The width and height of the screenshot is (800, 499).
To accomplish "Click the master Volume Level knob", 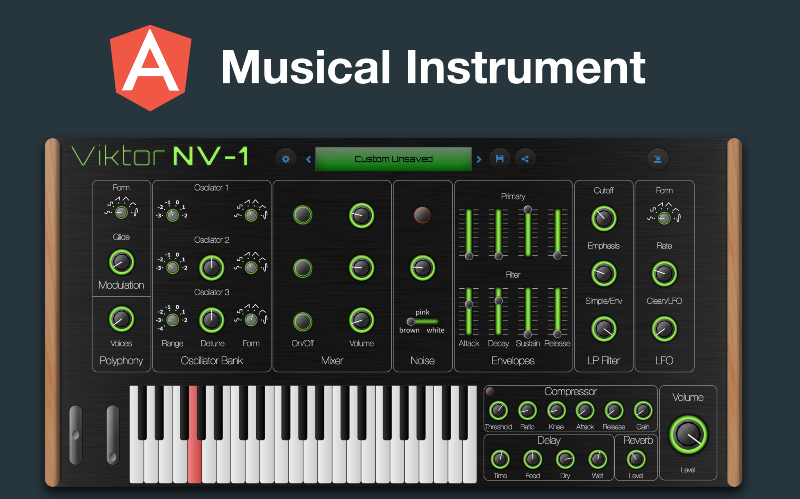I will 688,435.
